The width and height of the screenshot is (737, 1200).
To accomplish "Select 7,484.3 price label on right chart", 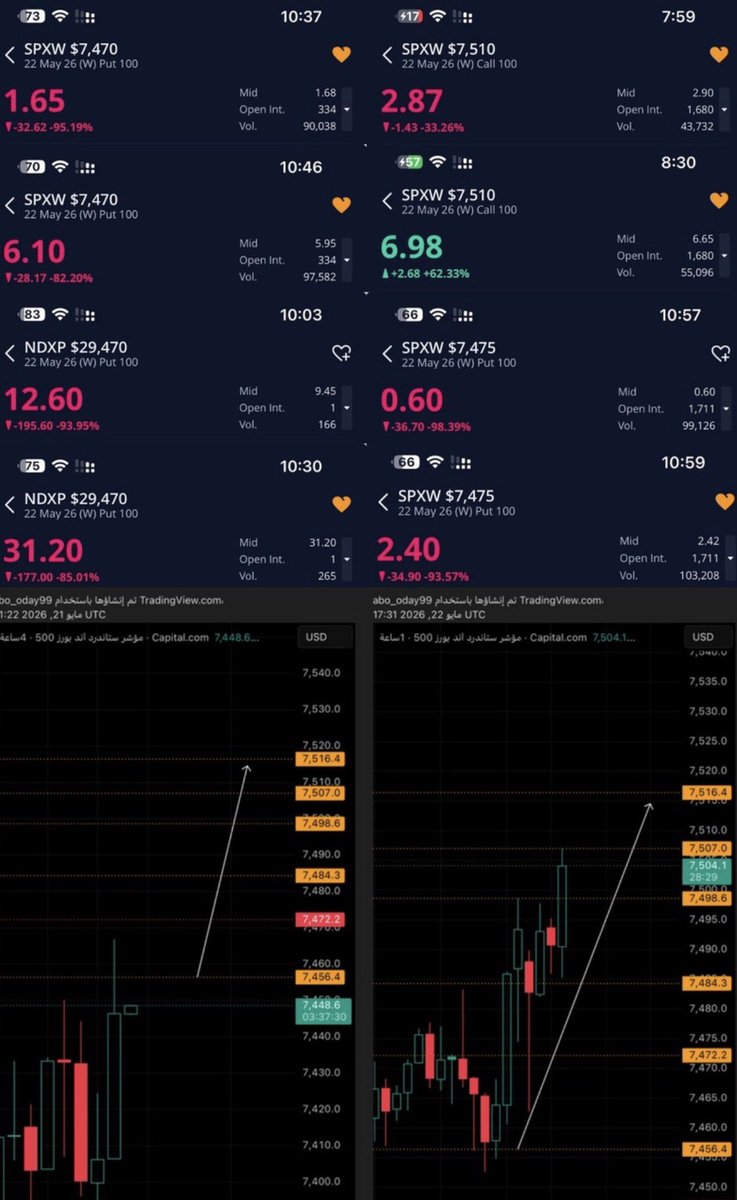I will 706,984.
